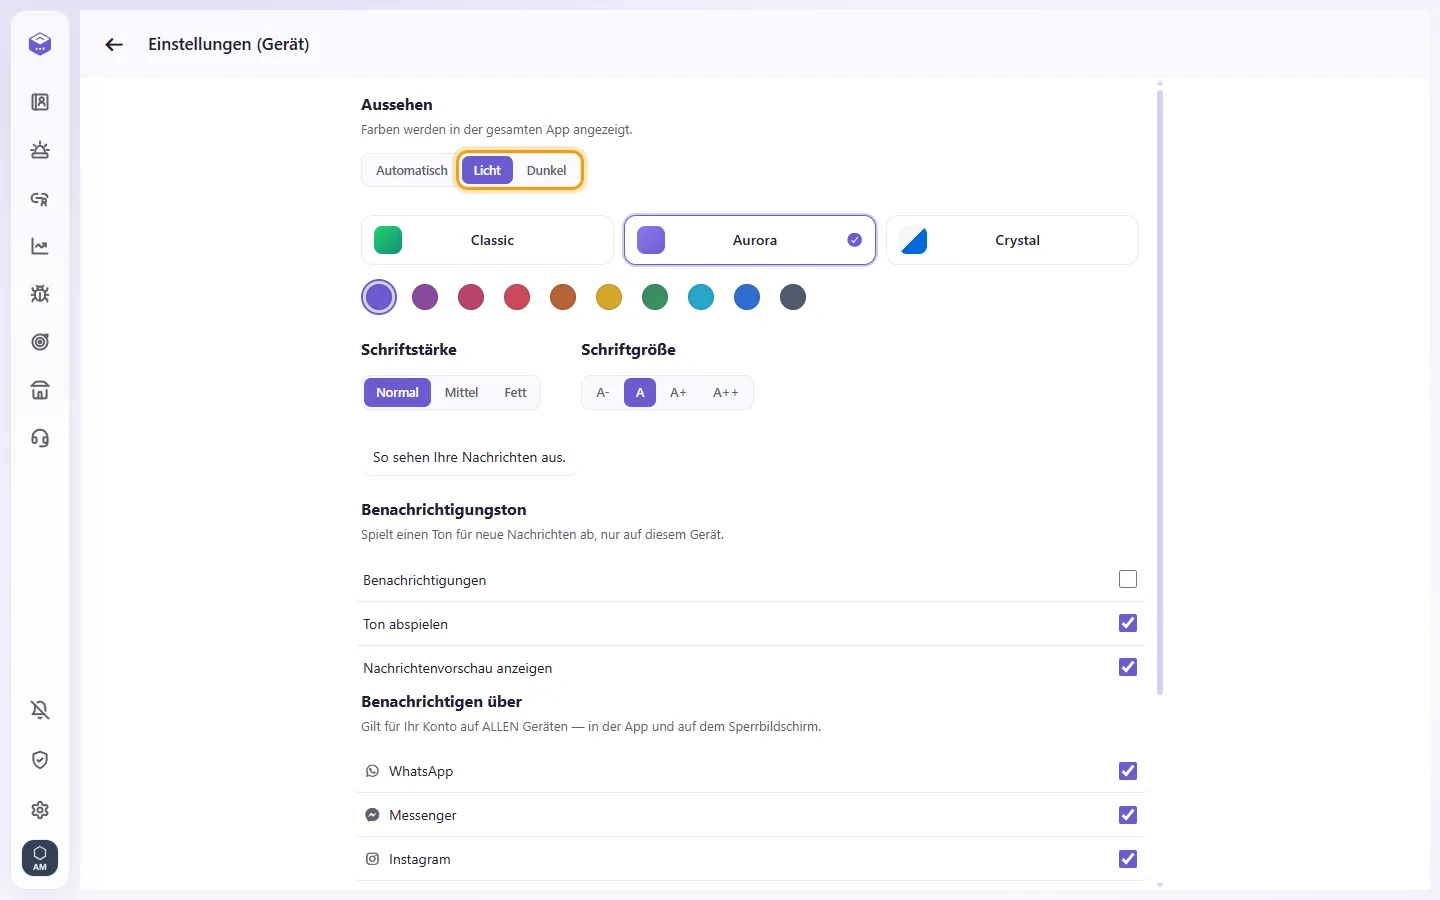This screenshot has height=900, width=1440.
Task: Choose the Classic theme card
Action: click(487, 240)
